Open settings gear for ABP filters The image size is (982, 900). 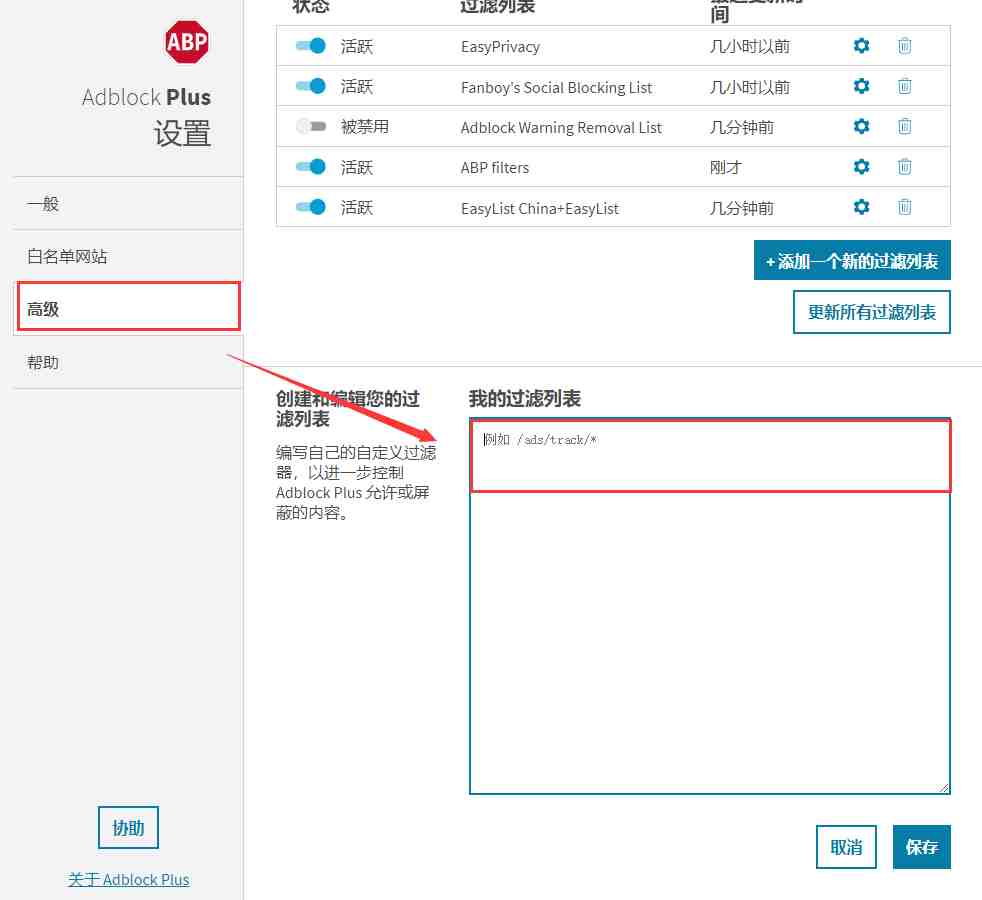861,167
